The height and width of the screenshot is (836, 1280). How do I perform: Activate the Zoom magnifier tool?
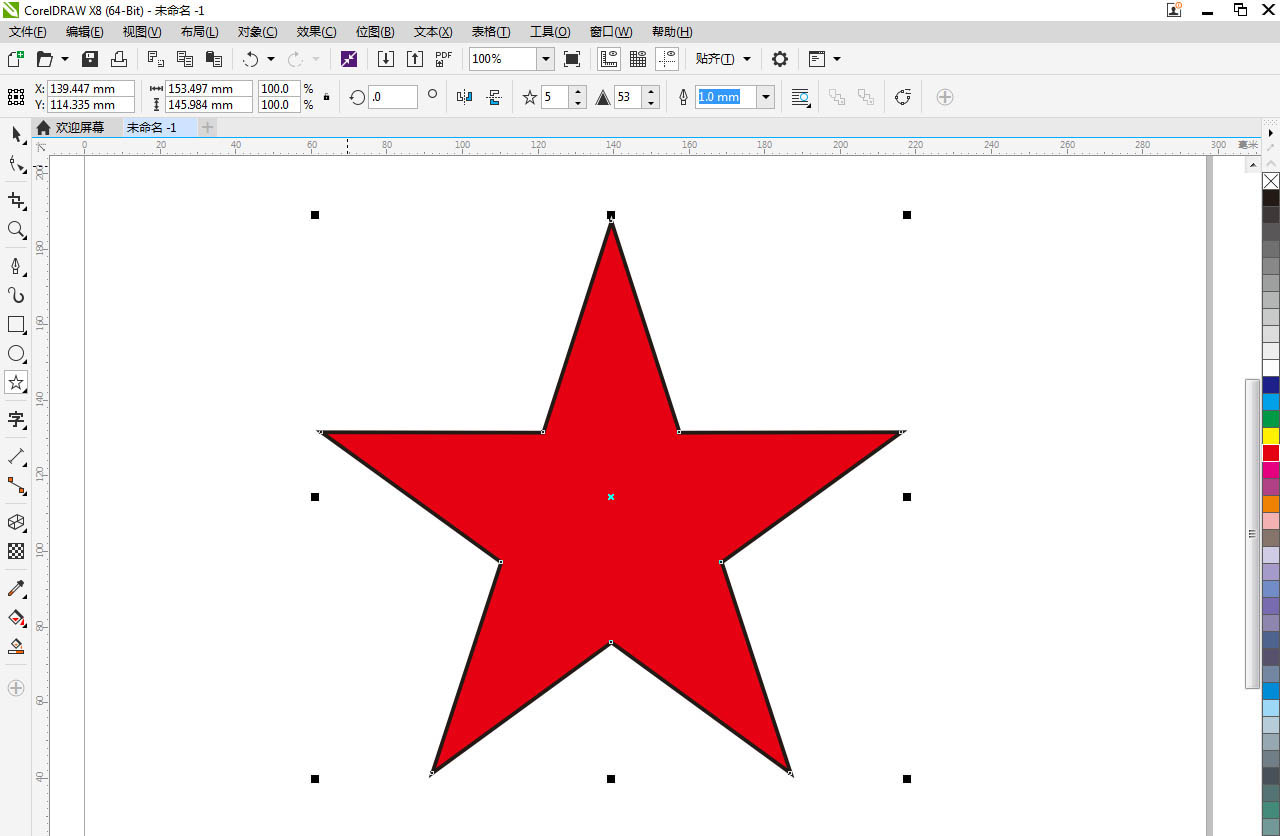[x=16, y=230]
